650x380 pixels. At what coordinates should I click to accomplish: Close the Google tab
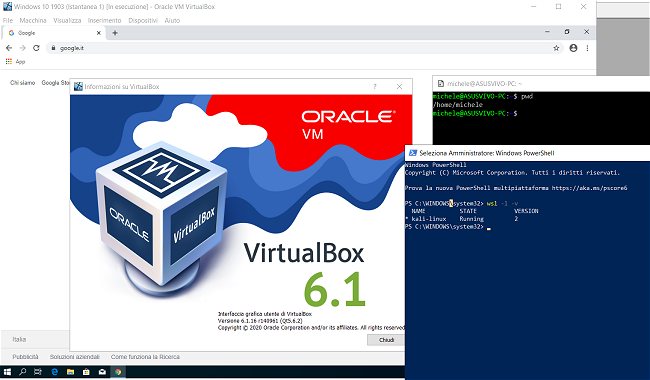click(x=99, y=33)
